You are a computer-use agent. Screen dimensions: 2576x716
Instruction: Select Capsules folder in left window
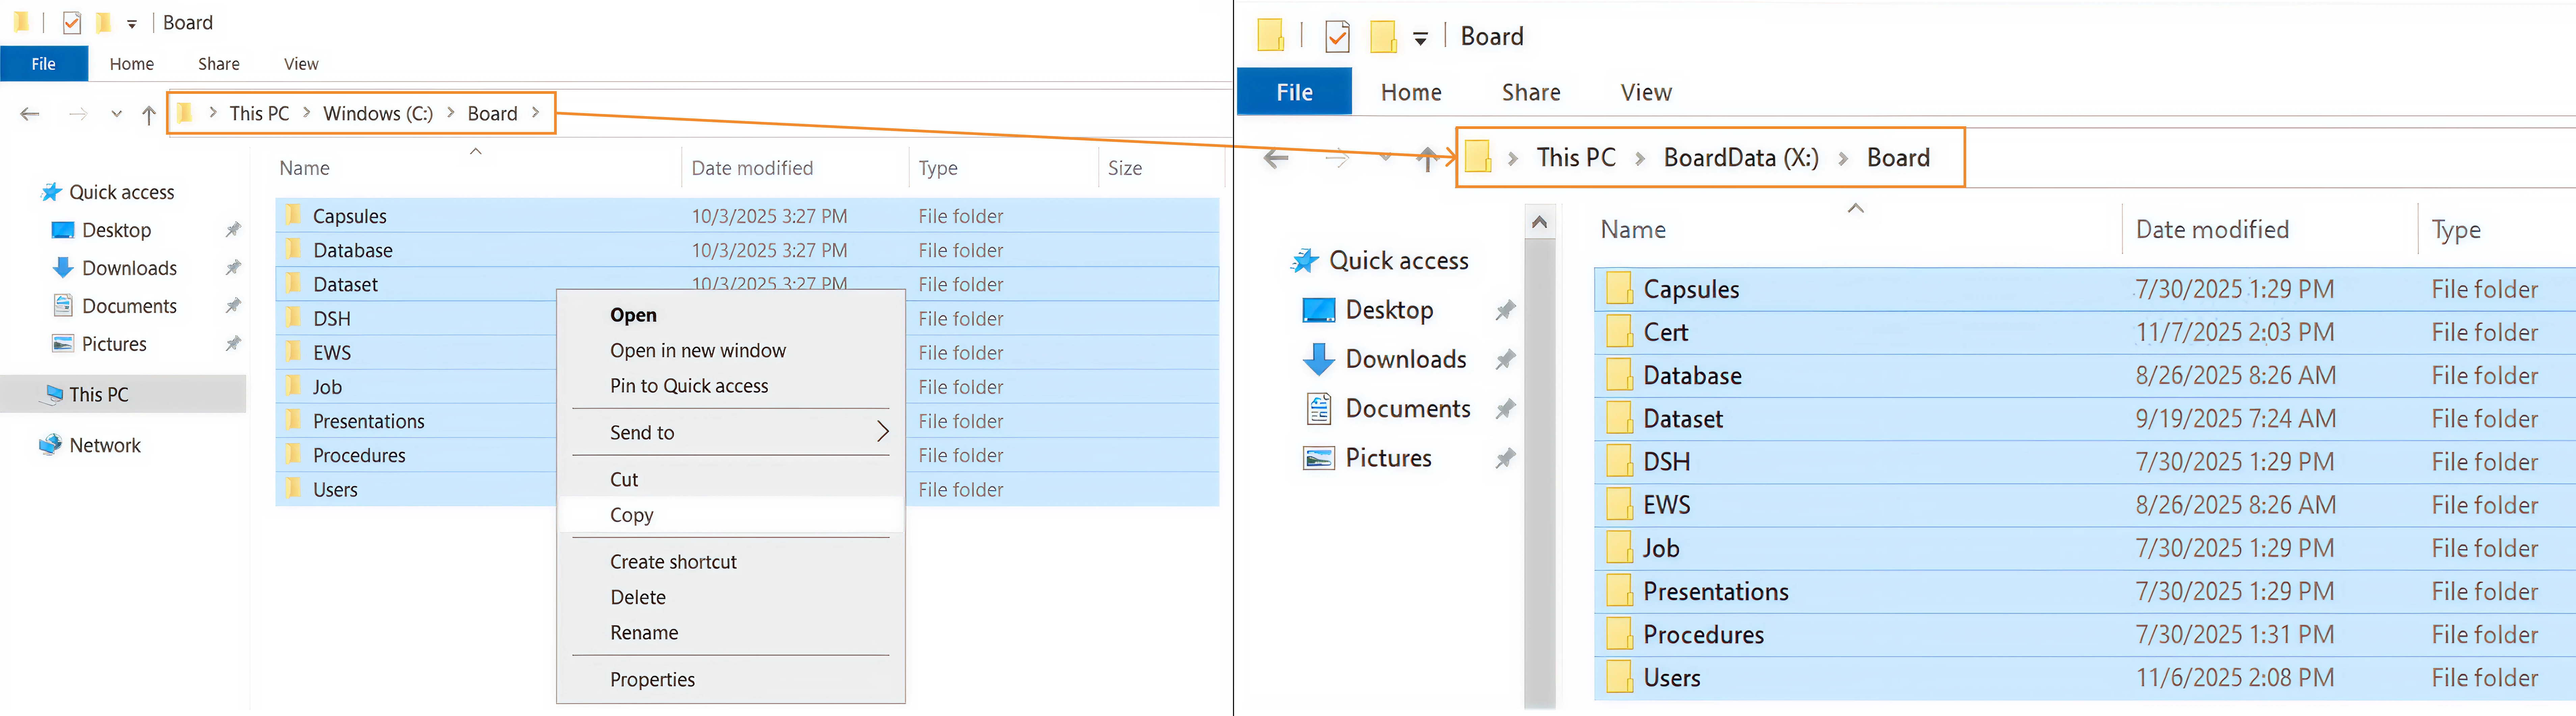747,216
